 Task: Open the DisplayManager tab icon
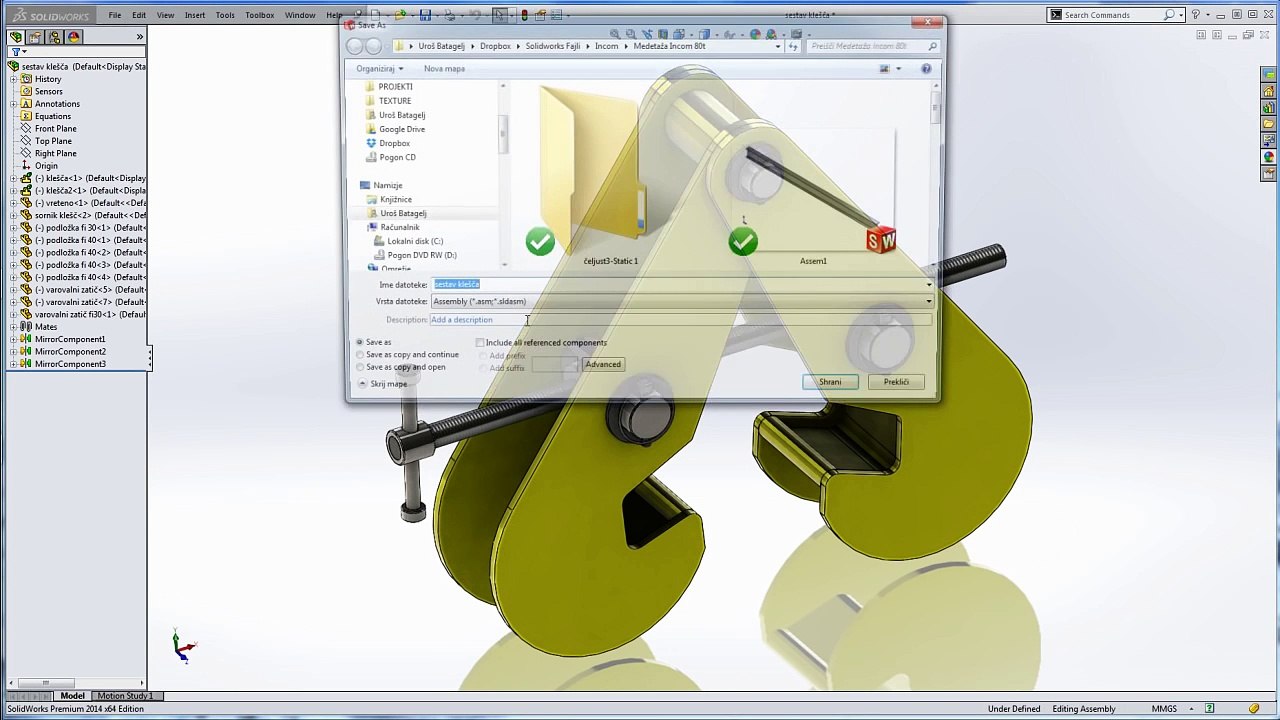[x=73, y=37]
